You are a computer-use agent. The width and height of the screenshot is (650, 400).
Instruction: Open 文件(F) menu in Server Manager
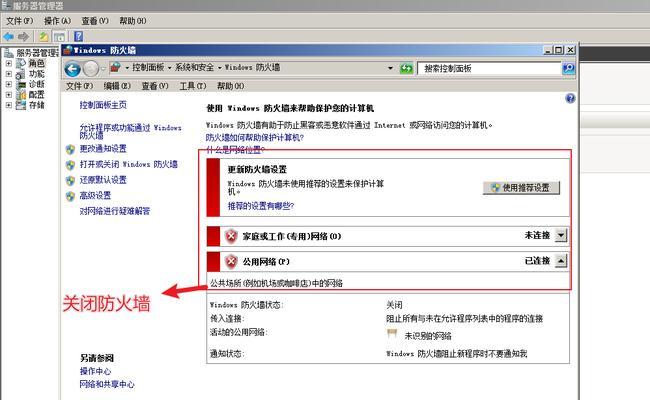coord(19,21)
